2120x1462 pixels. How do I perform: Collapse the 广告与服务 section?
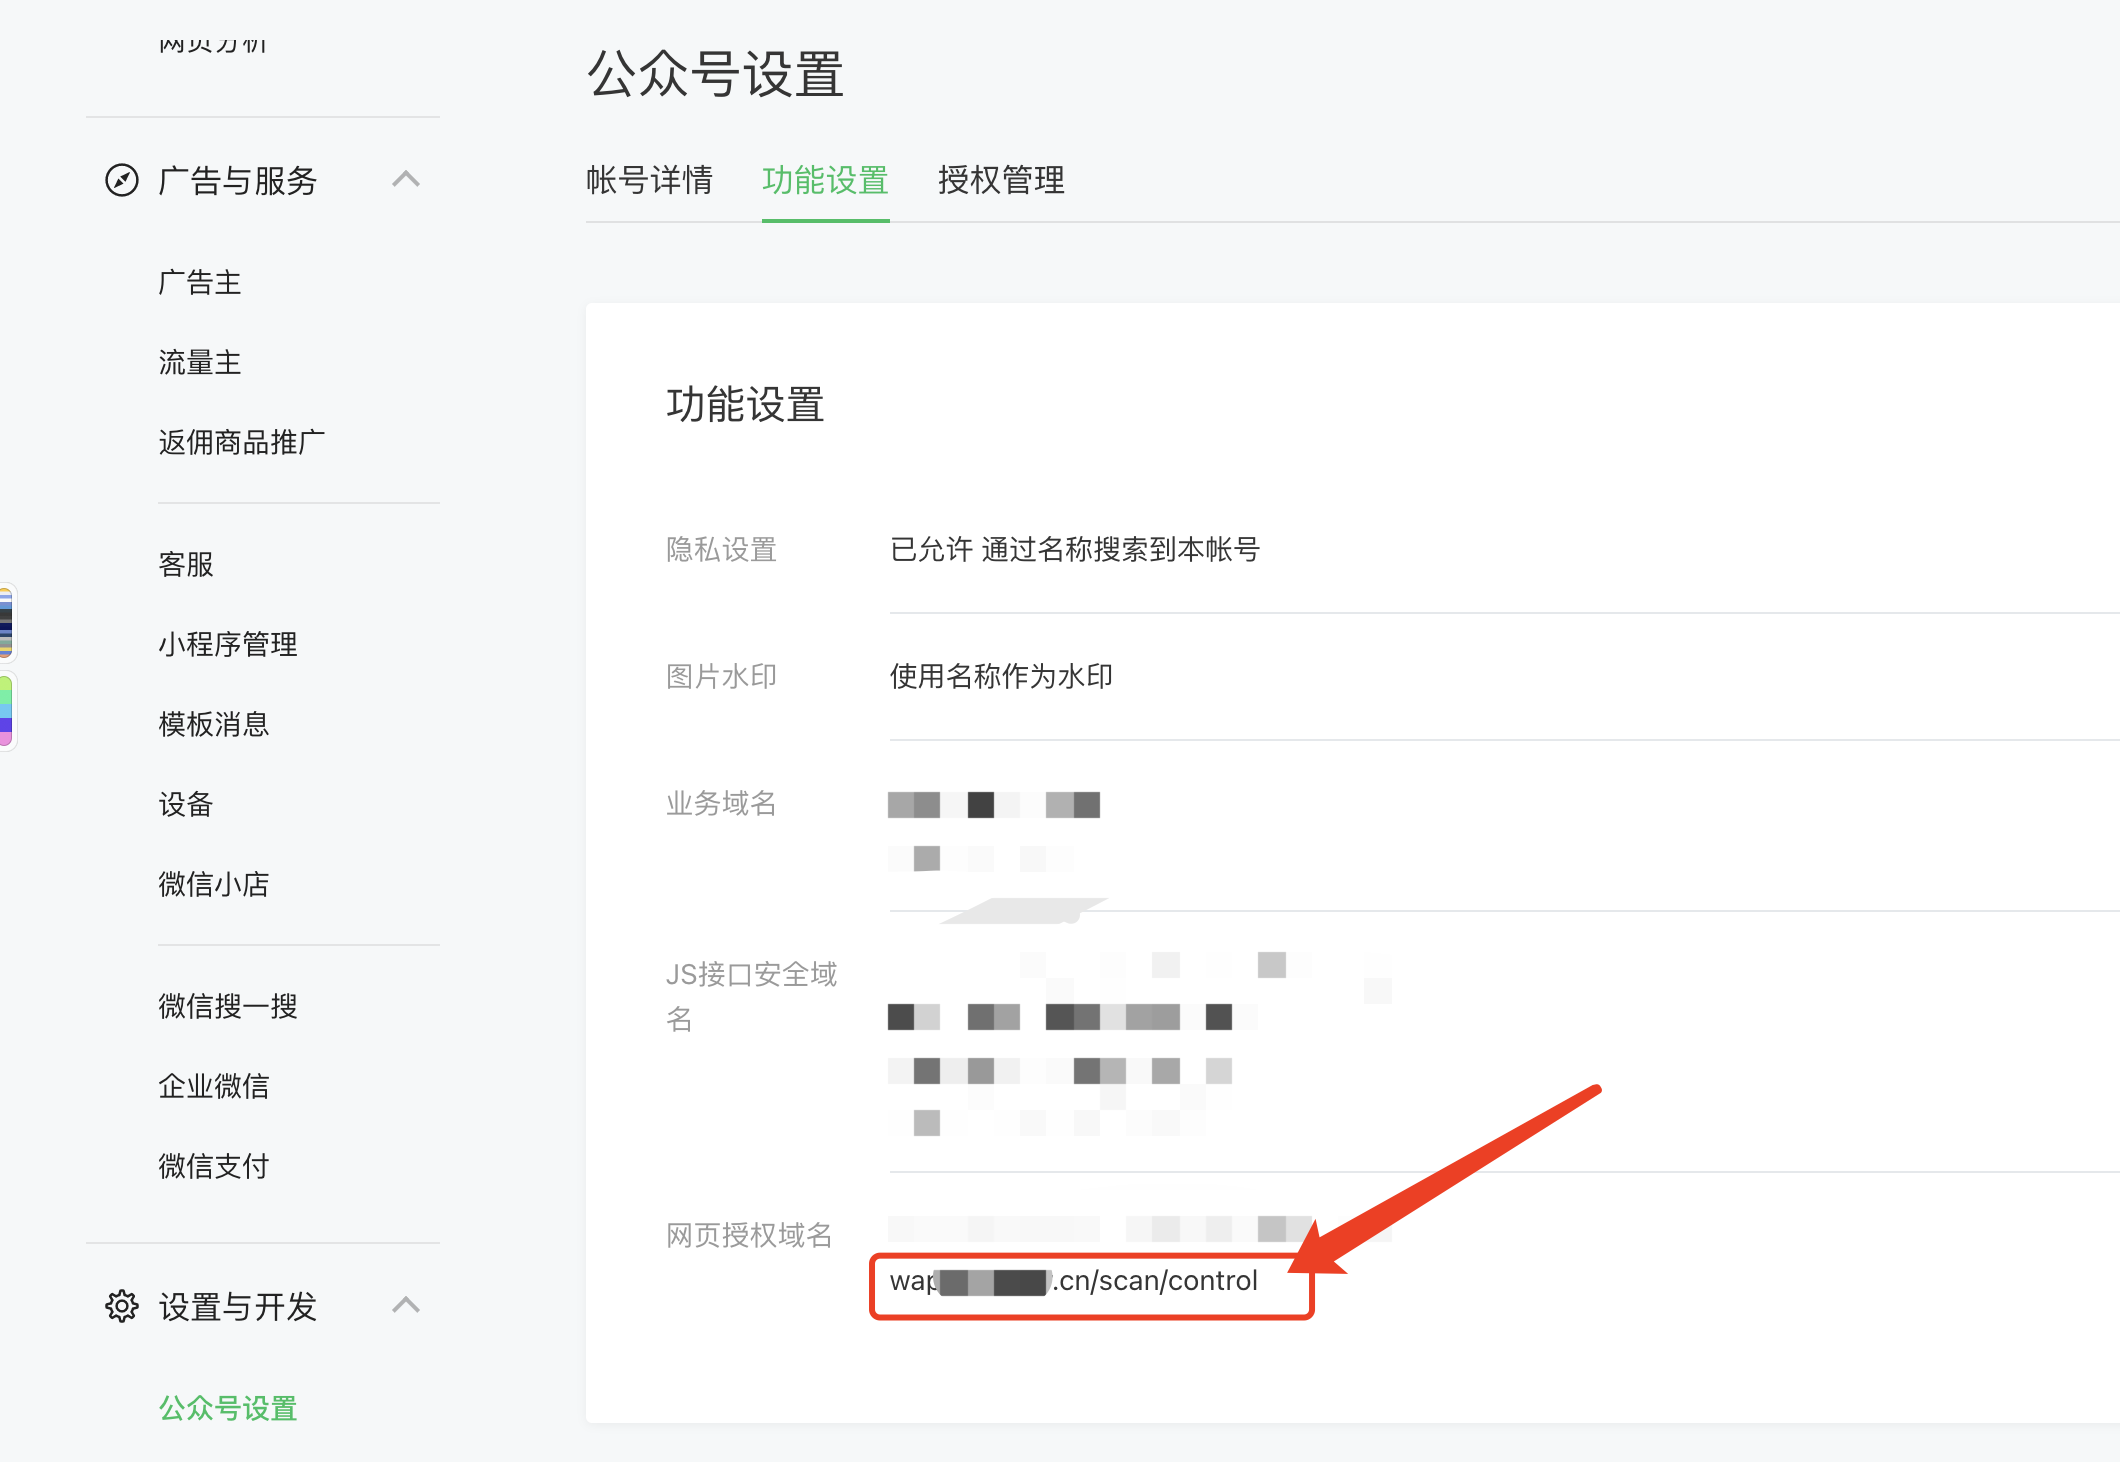(406, 180)
